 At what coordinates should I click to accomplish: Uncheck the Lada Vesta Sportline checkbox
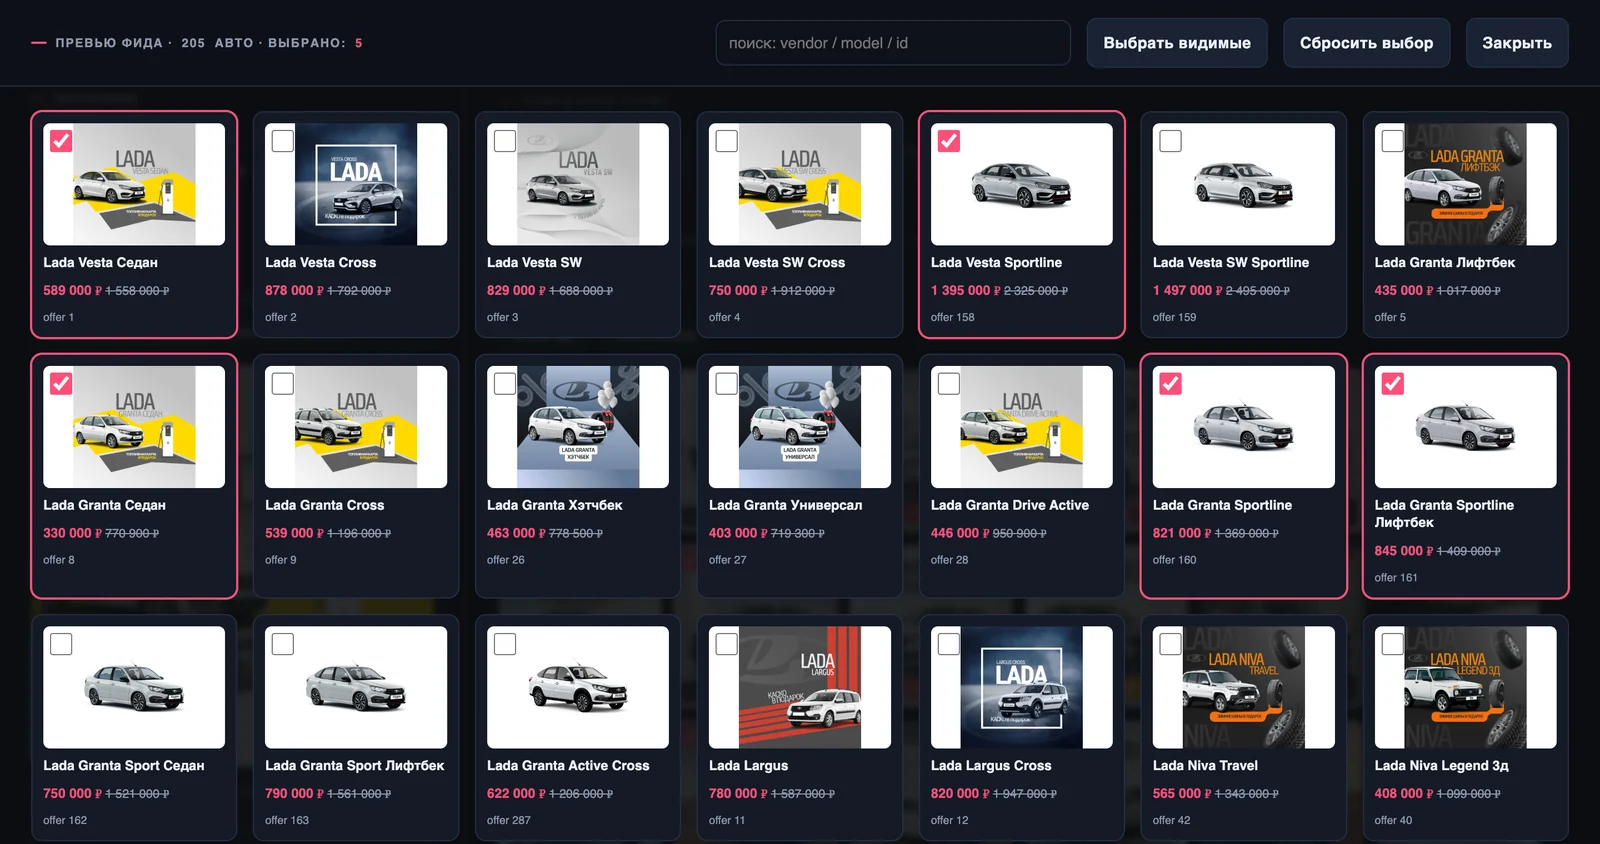(x=949, y=141)
